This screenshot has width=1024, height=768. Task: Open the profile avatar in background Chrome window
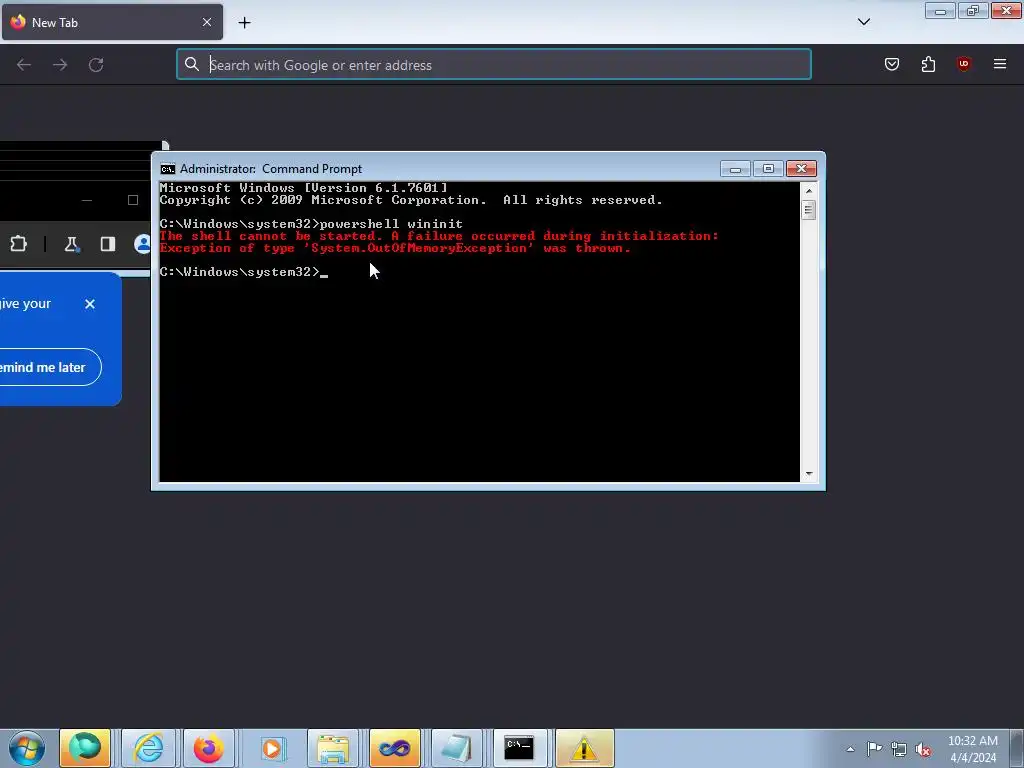coord(142,244)
